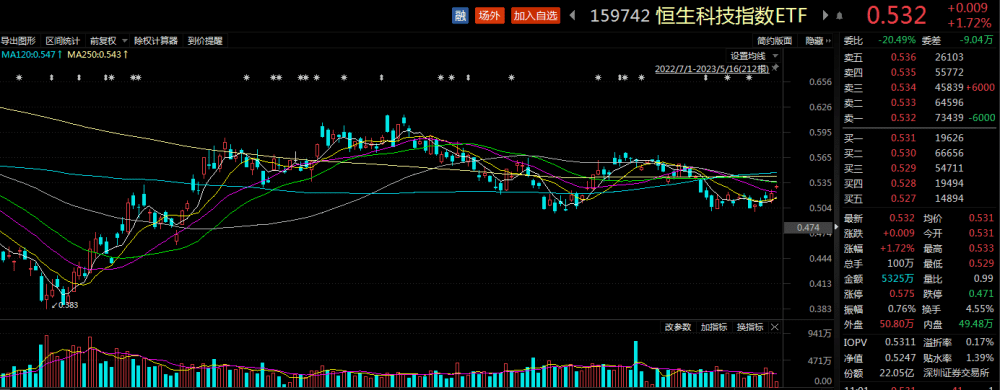Open 换指标 to switch indicator
The height and width of the screenshot is (390, 1000).
[x=749, y=327]
